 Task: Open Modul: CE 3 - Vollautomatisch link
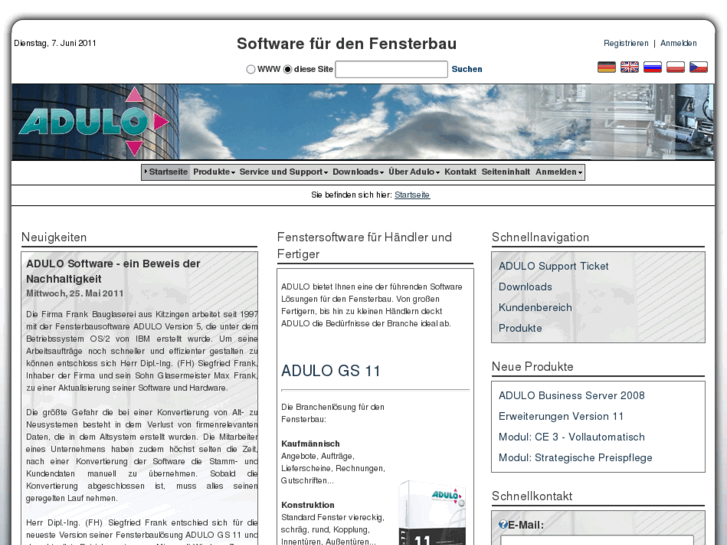point(571,437)
